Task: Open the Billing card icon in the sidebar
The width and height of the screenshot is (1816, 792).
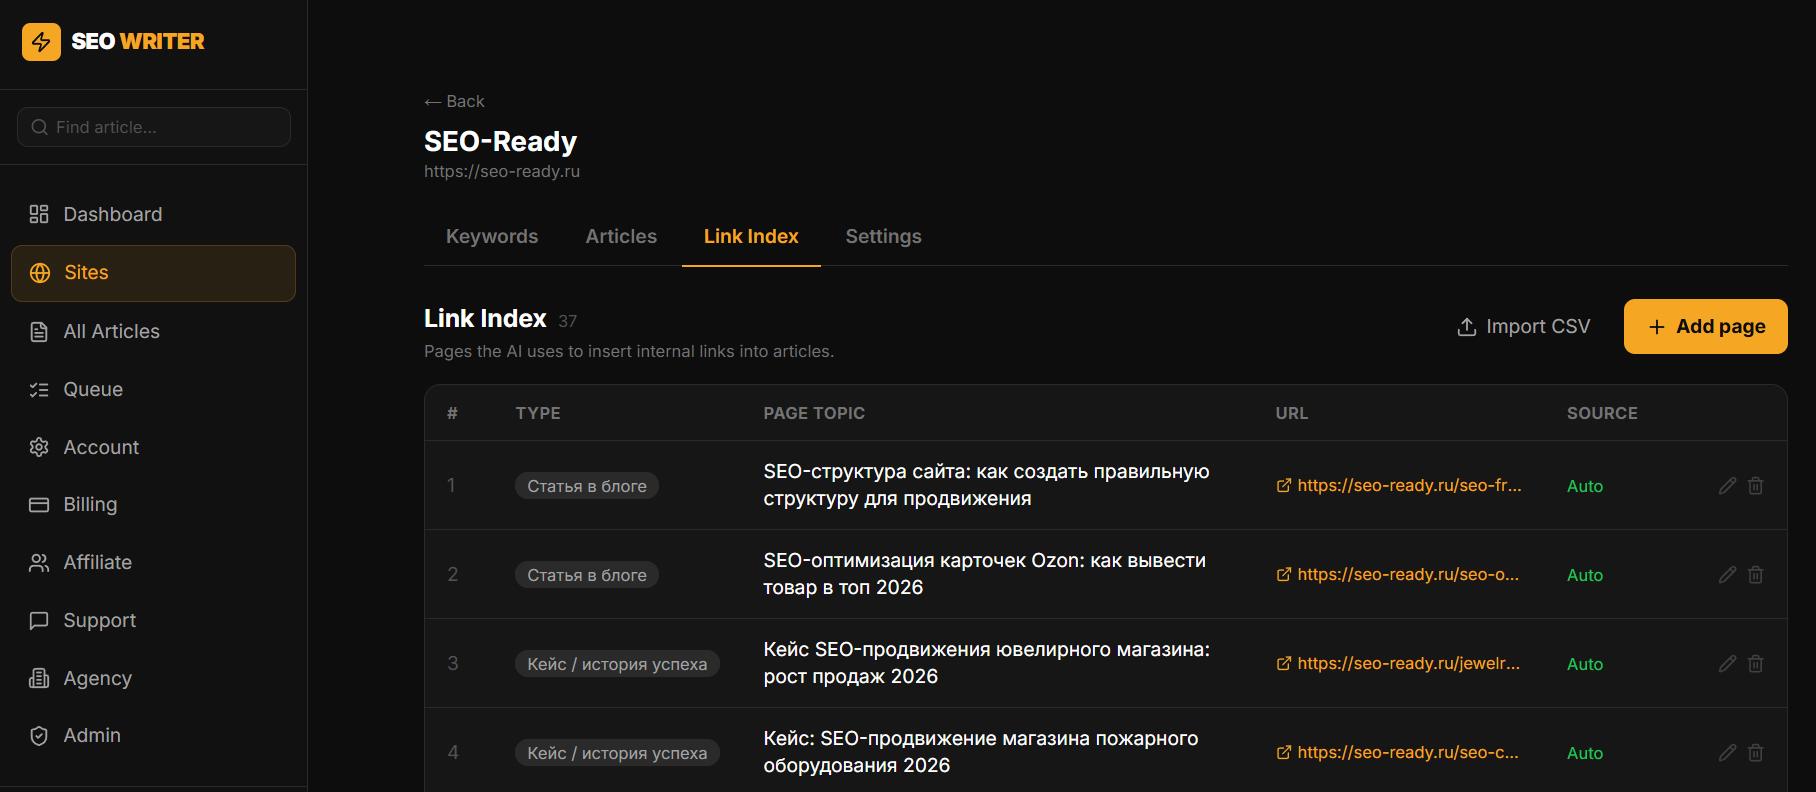Action: point(39,505)
